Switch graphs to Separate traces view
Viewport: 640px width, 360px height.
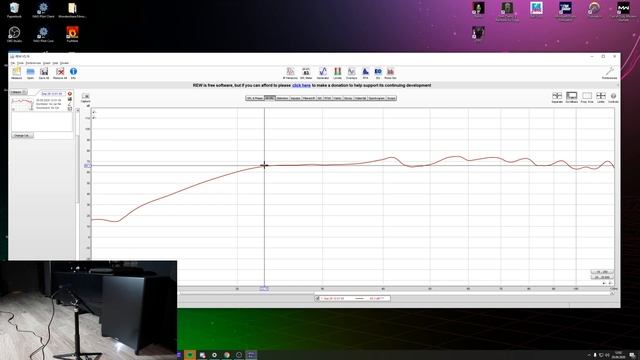557,98
